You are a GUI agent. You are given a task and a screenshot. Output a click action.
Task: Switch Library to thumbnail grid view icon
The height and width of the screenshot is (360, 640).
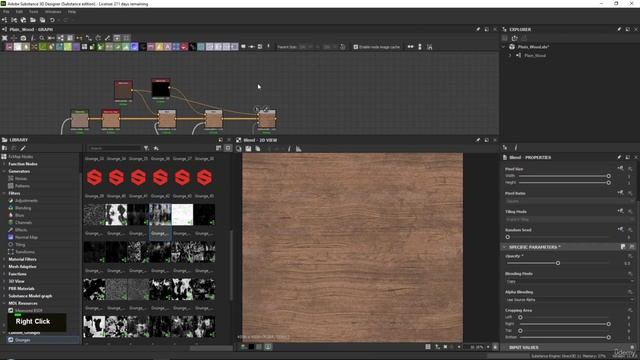coord(228,148)
